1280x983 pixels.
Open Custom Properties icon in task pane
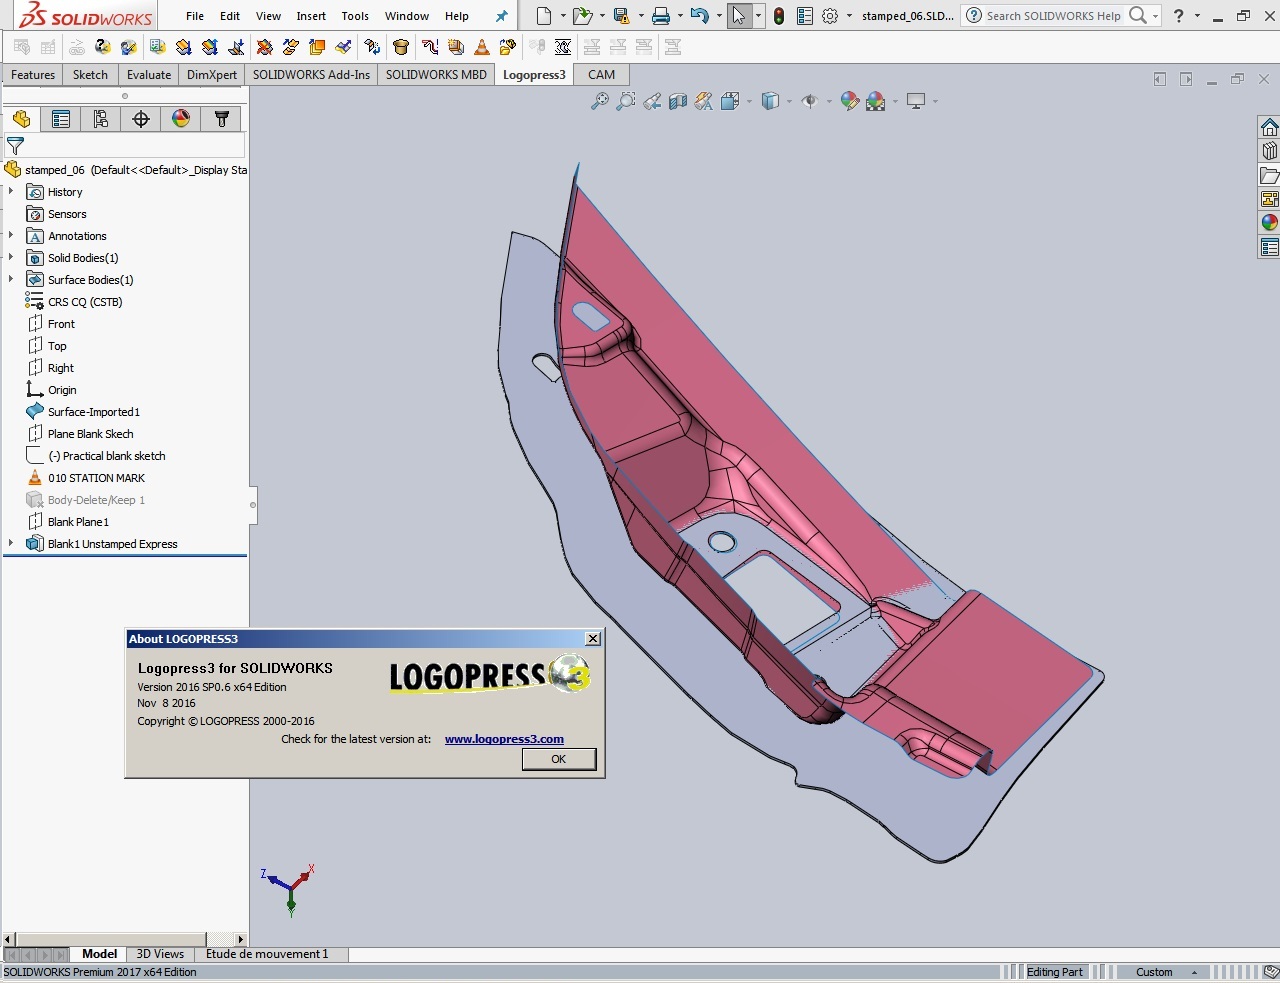click(x=1269, y=247)
